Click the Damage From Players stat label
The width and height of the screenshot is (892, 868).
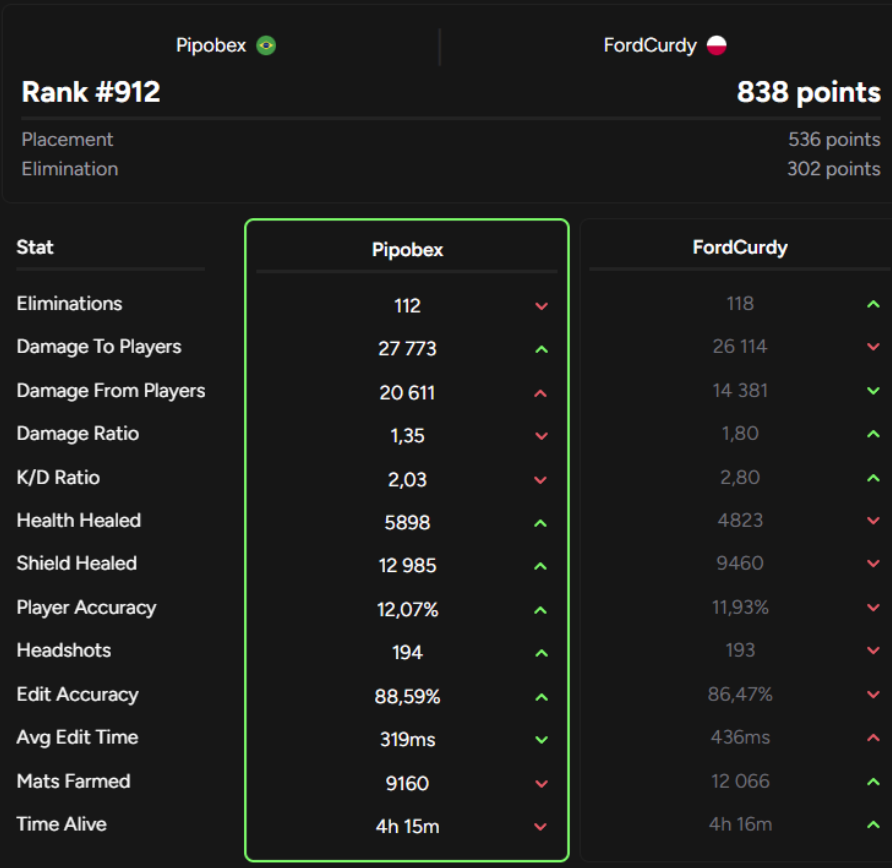pyautogui.click(x=111, y=391)
